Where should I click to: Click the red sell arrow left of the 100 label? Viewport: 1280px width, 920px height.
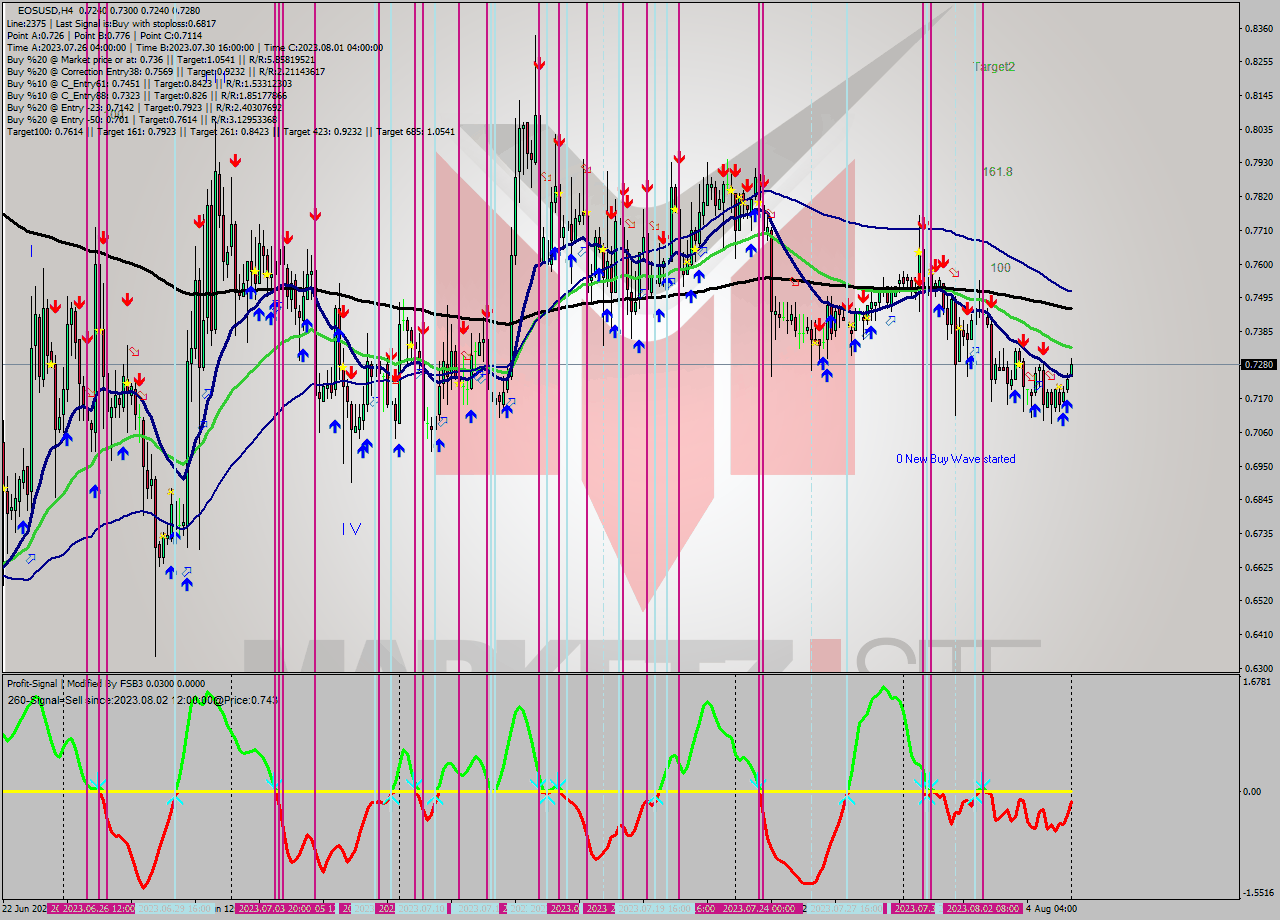943,261
